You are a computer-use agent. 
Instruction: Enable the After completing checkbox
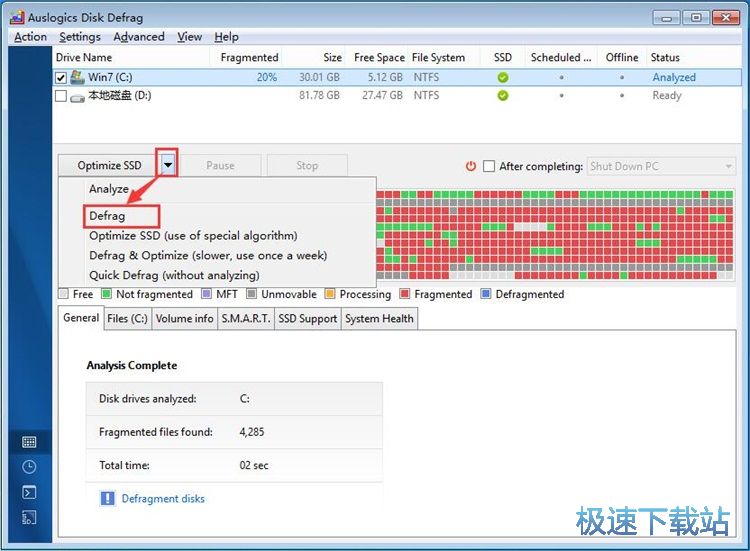point(489,166)
